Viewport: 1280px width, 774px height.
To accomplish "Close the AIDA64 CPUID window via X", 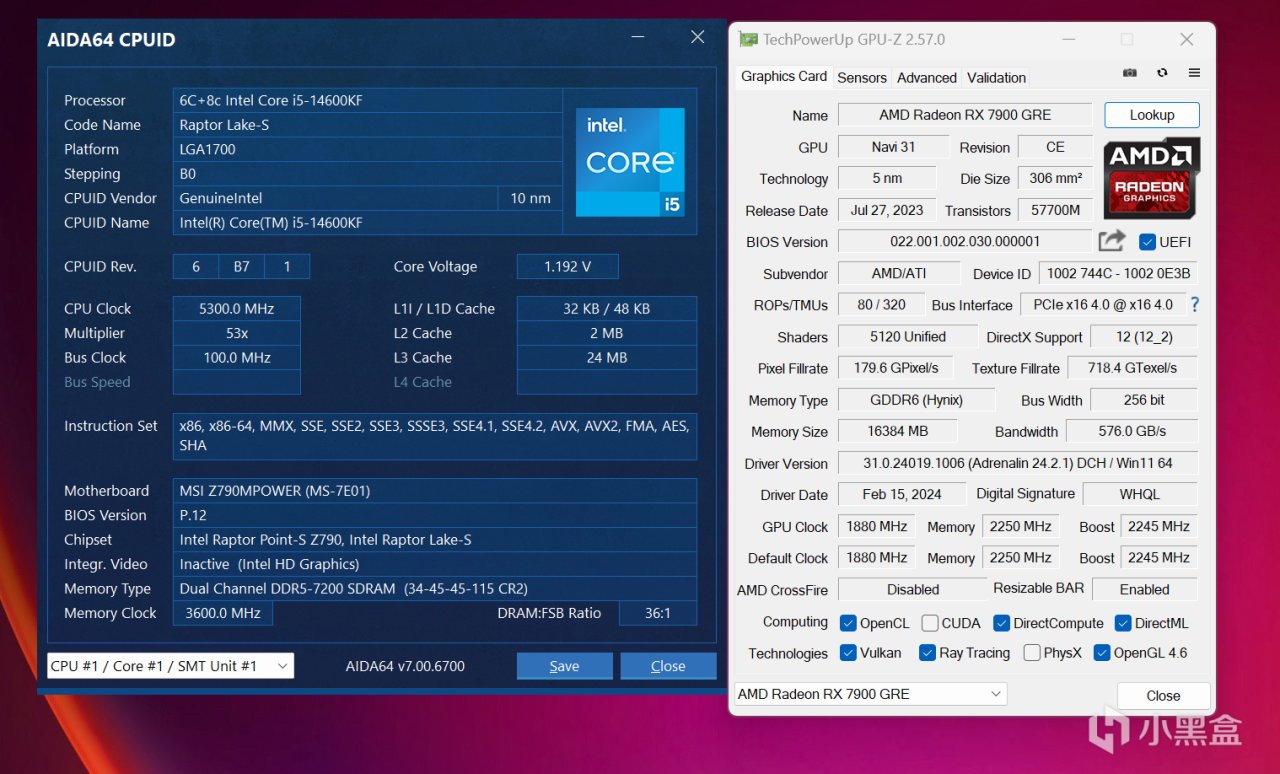I will click(x=698, y=37).
